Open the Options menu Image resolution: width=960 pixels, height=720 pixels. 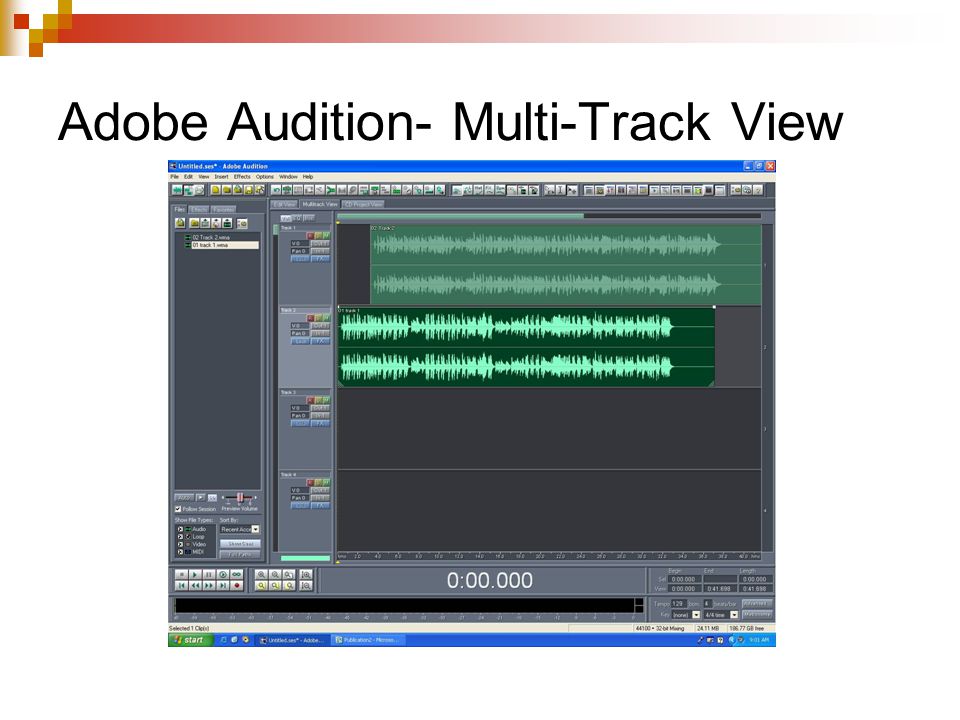click(264, 176)
